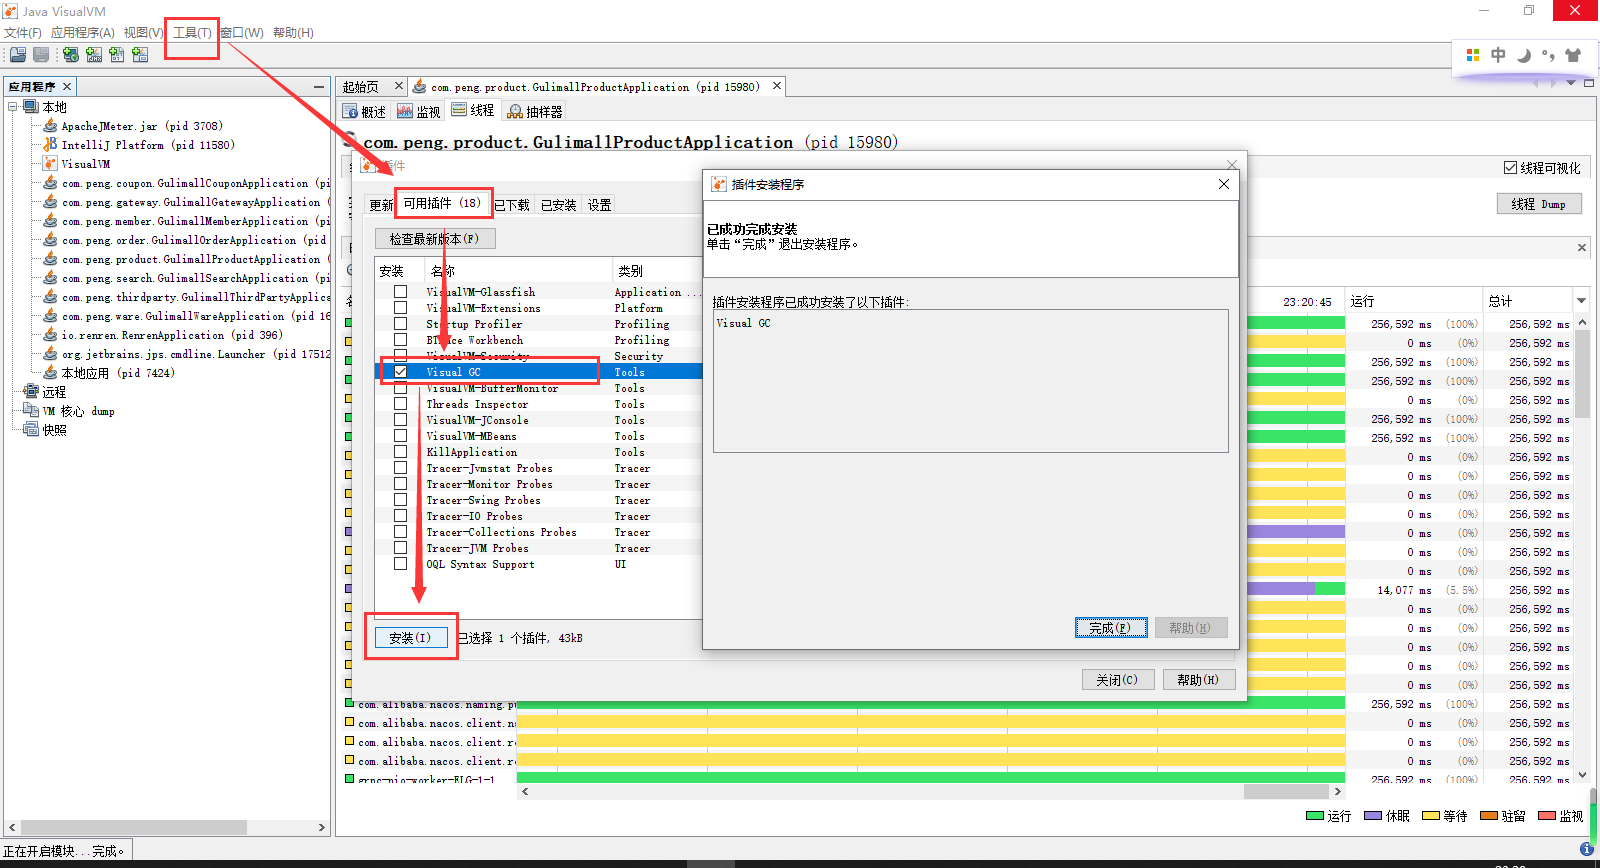Click the 快照 (Snapshots) node icon
Image resolution: width=1600 pixels, height=868 pixels.
[x=31, y=430]
